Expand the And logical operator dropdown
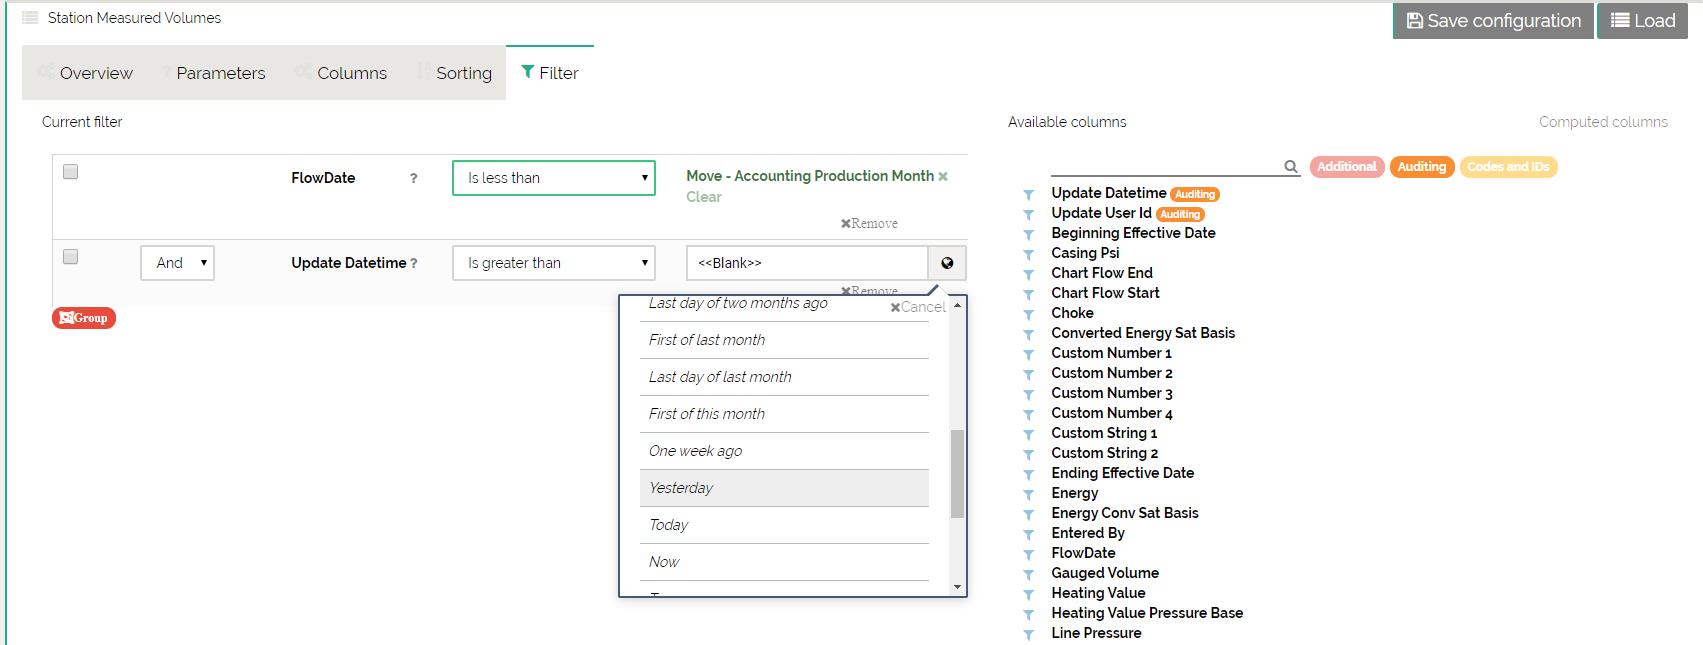Screen dimensions: 1703x645 click(x=177, y=263)
